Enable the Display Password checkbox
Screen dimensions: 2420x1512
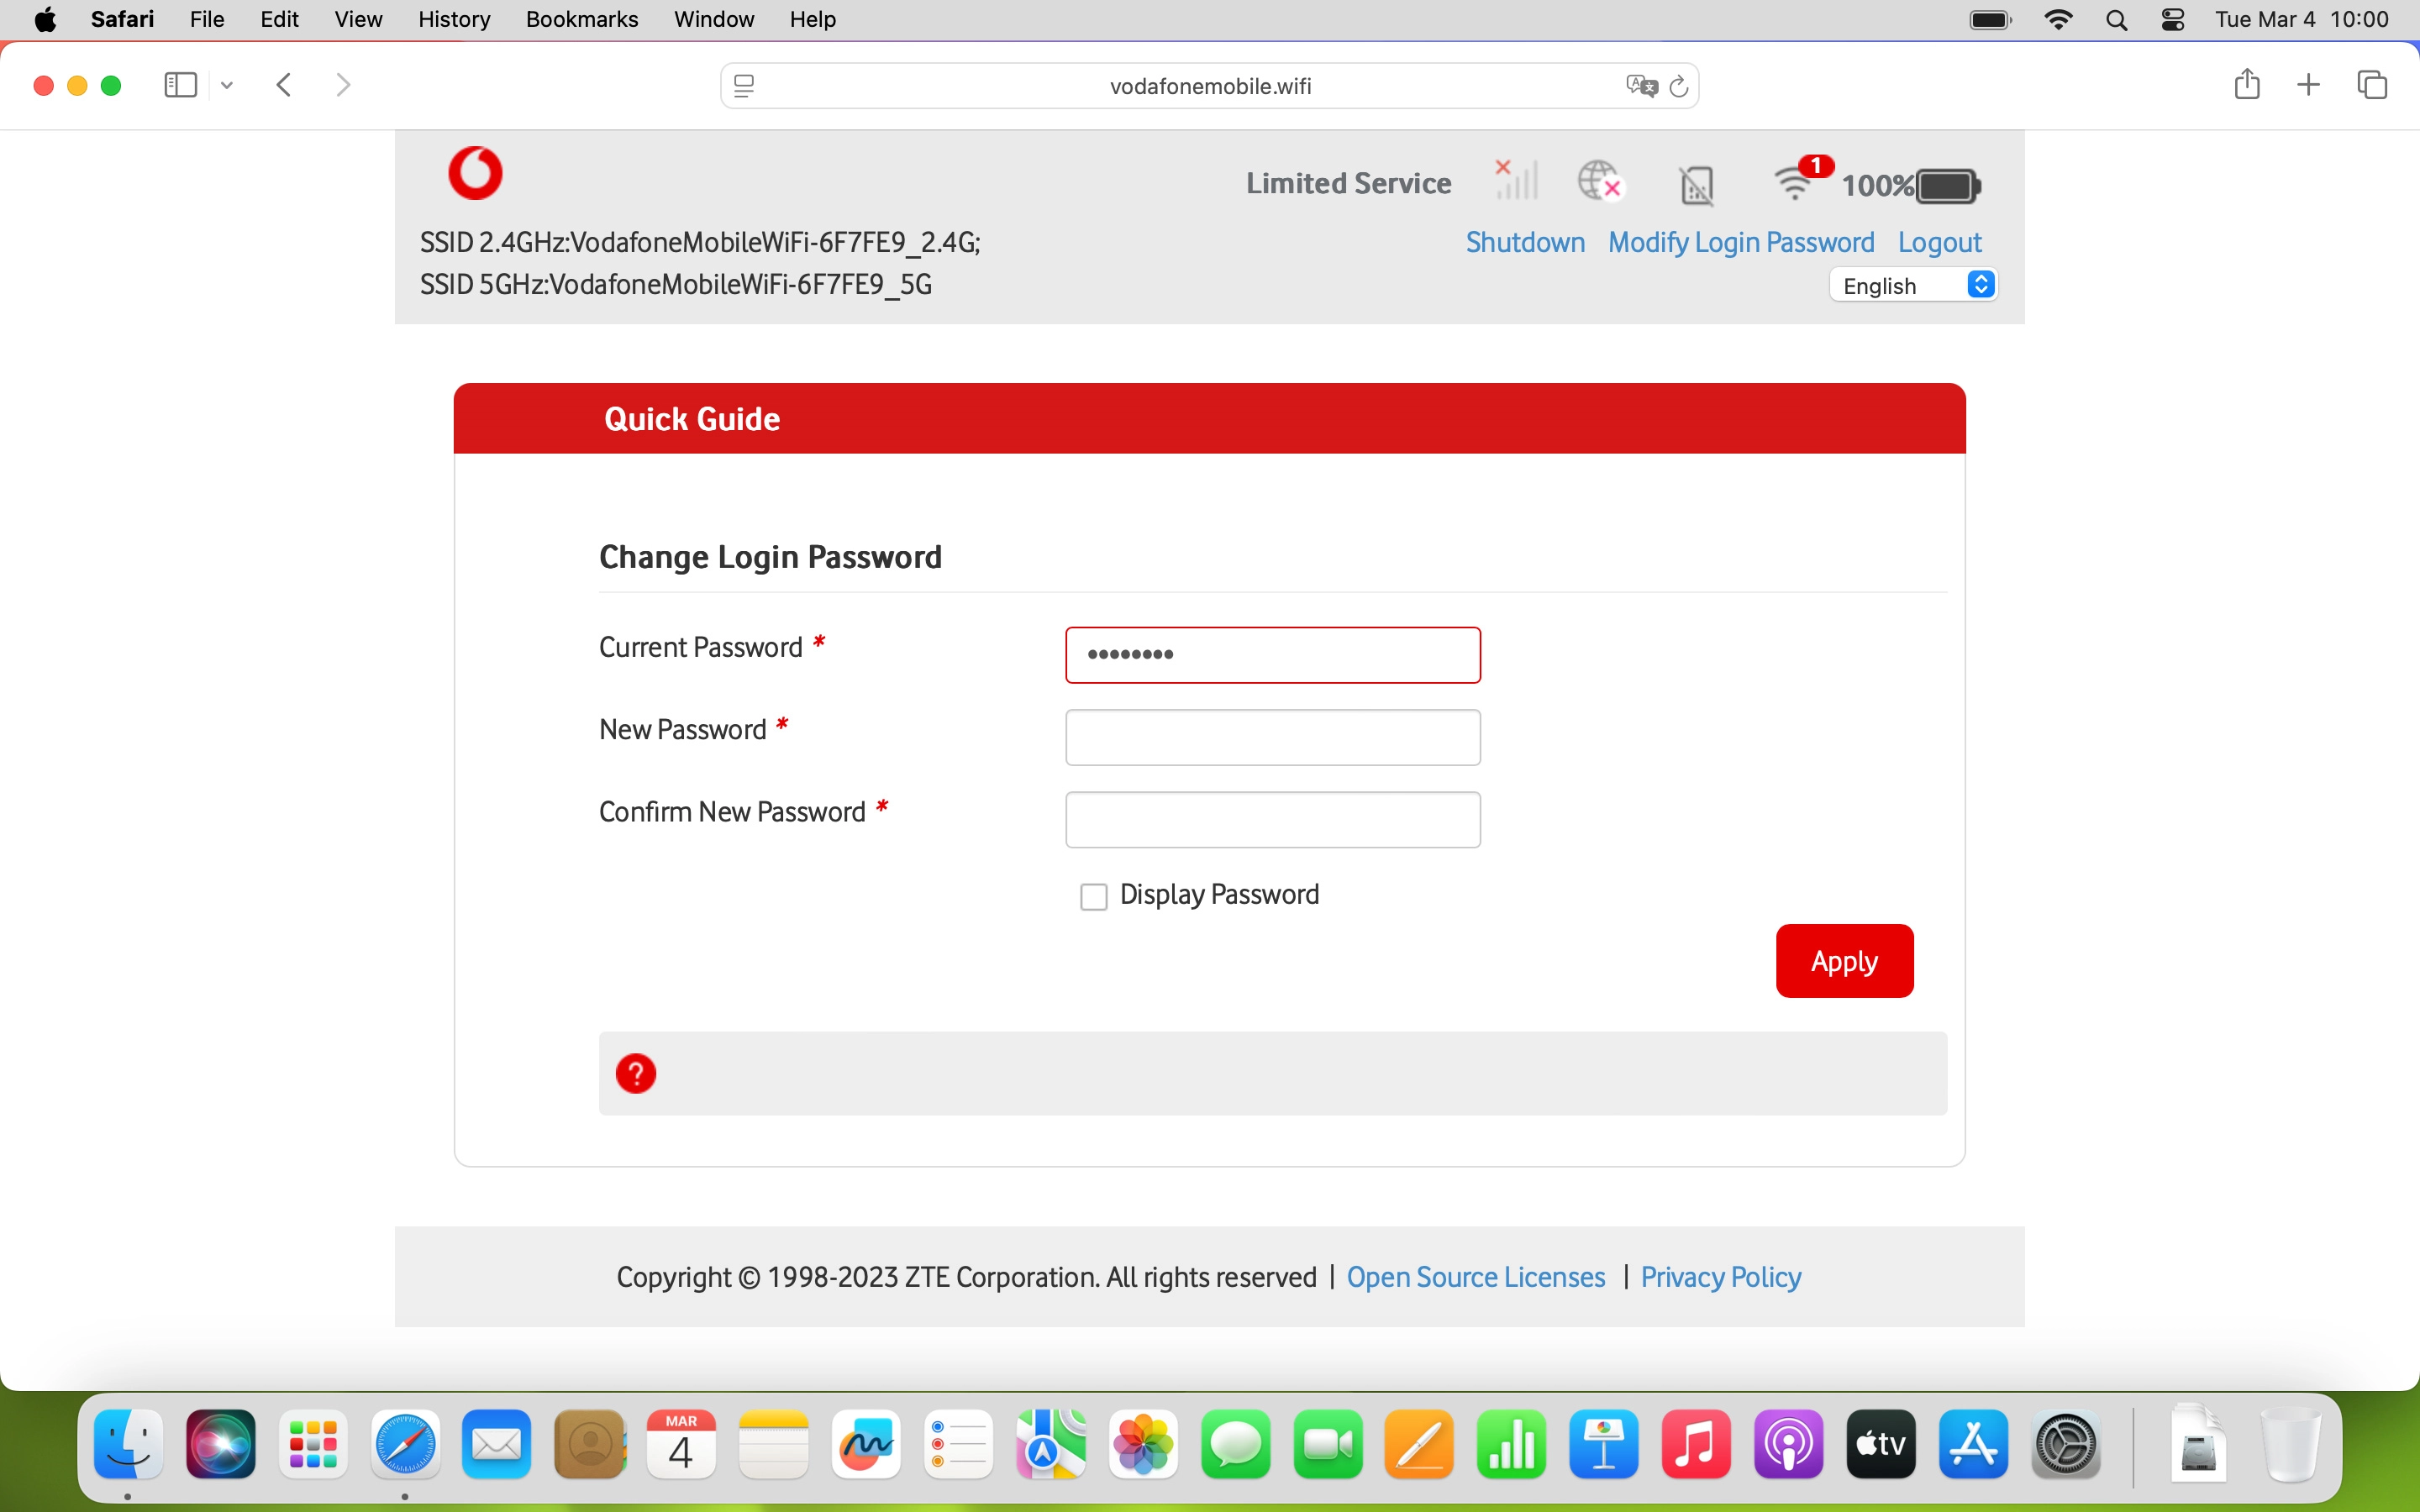click(1093, 896)
